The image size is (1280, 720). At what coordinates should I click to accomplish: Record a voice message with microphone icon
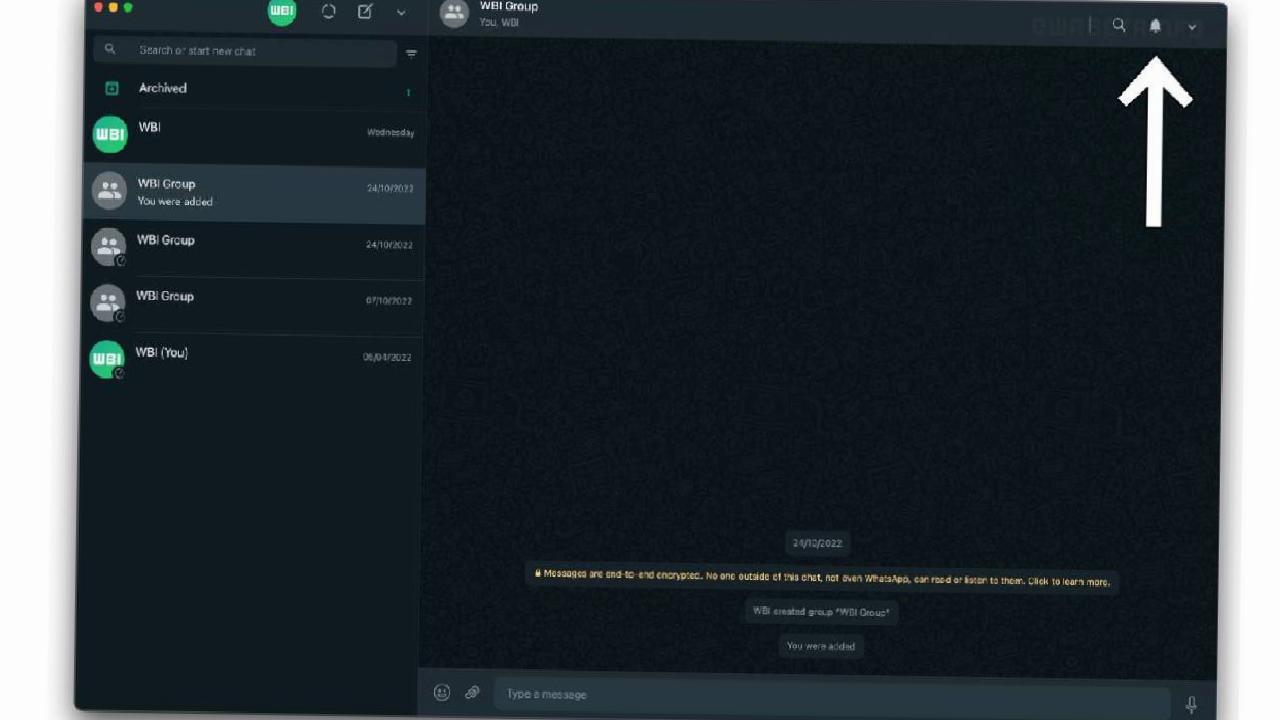[1191, 704]
